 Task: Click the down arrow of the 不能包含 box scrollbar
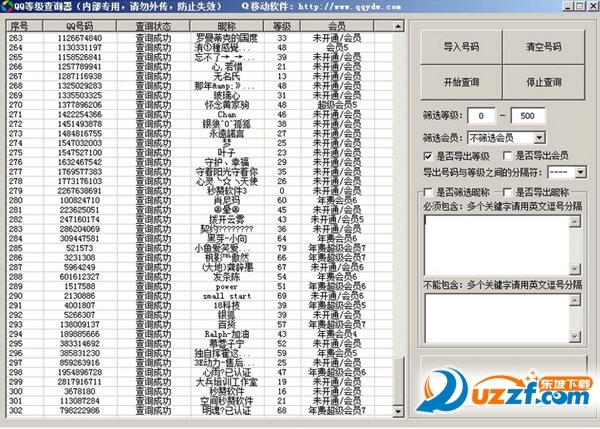575,337
